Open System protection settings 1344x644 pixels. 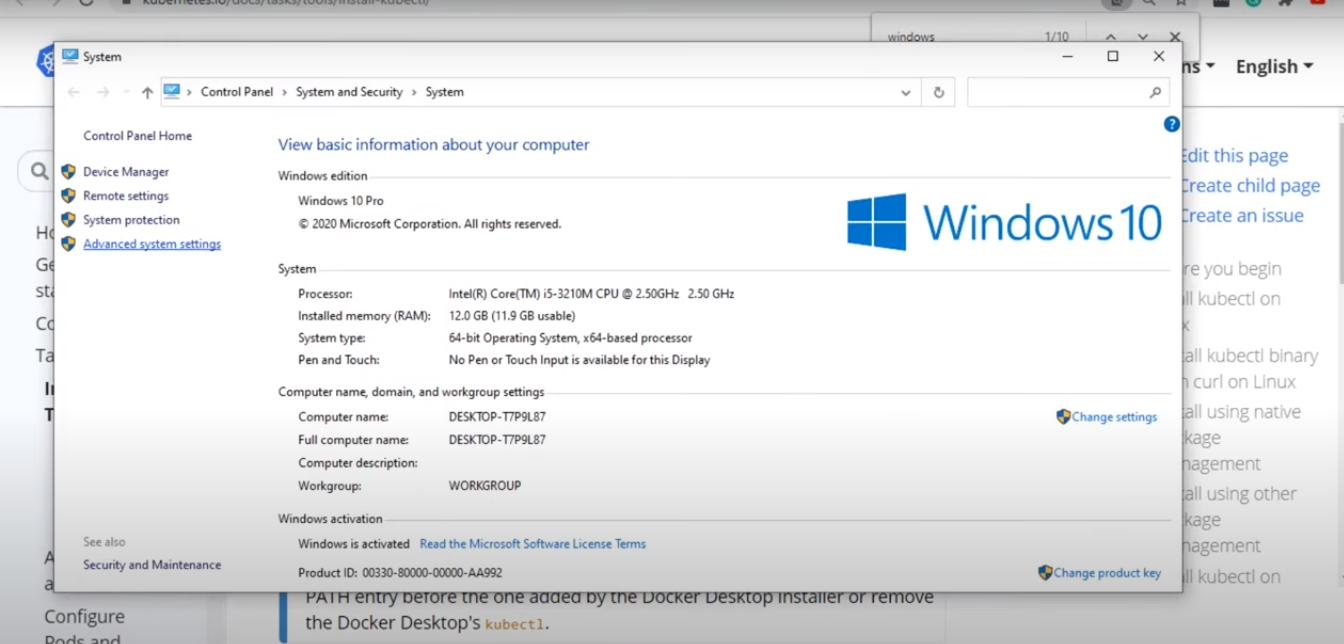coord(131,220)
